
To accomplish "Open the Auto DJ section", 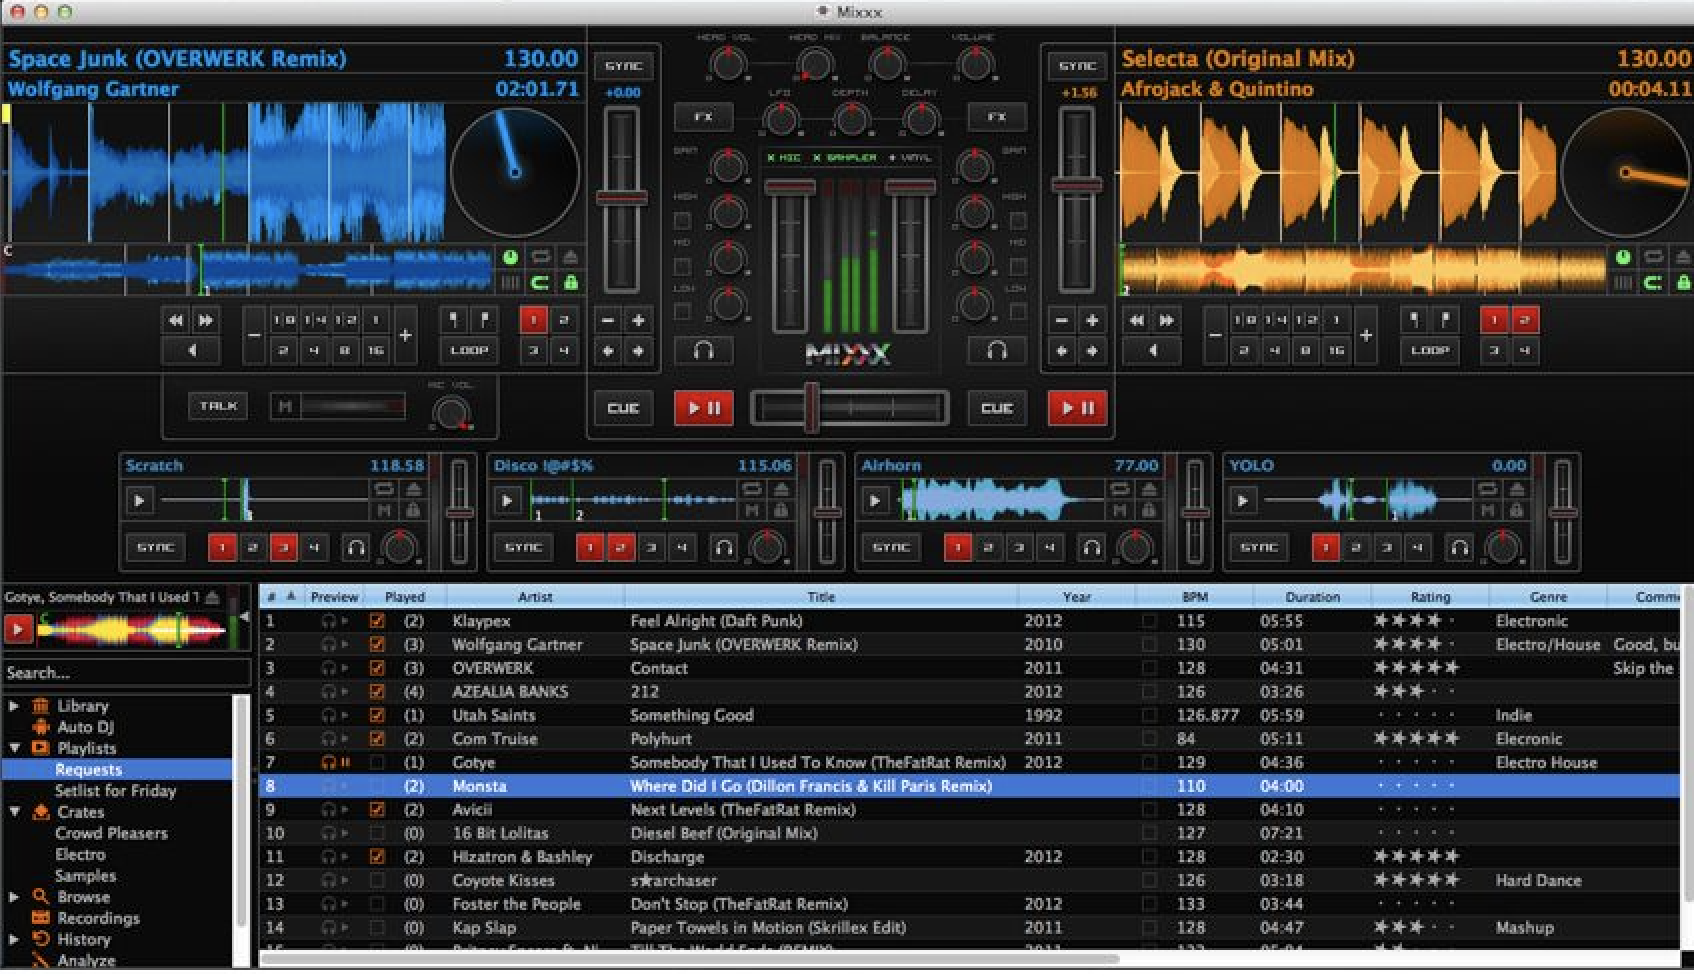I will tap(85, 727).
